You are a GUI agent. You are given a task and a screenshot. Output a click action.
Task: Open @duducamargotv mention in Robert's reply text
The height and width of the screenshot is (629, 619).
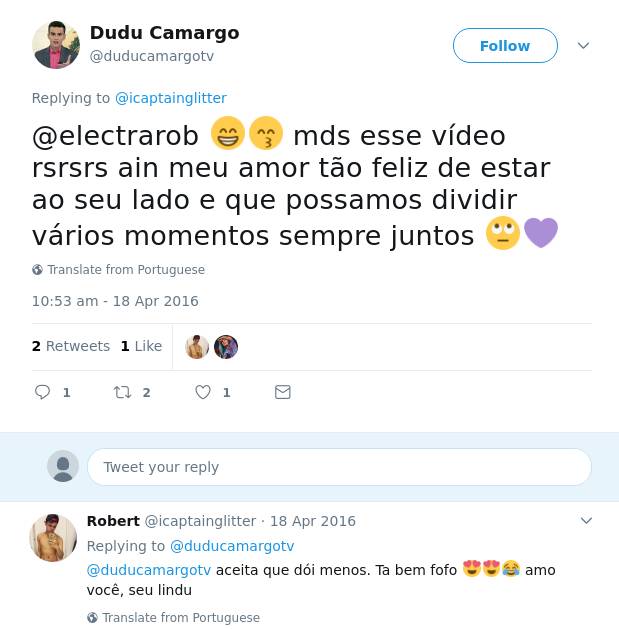point(149,570)
